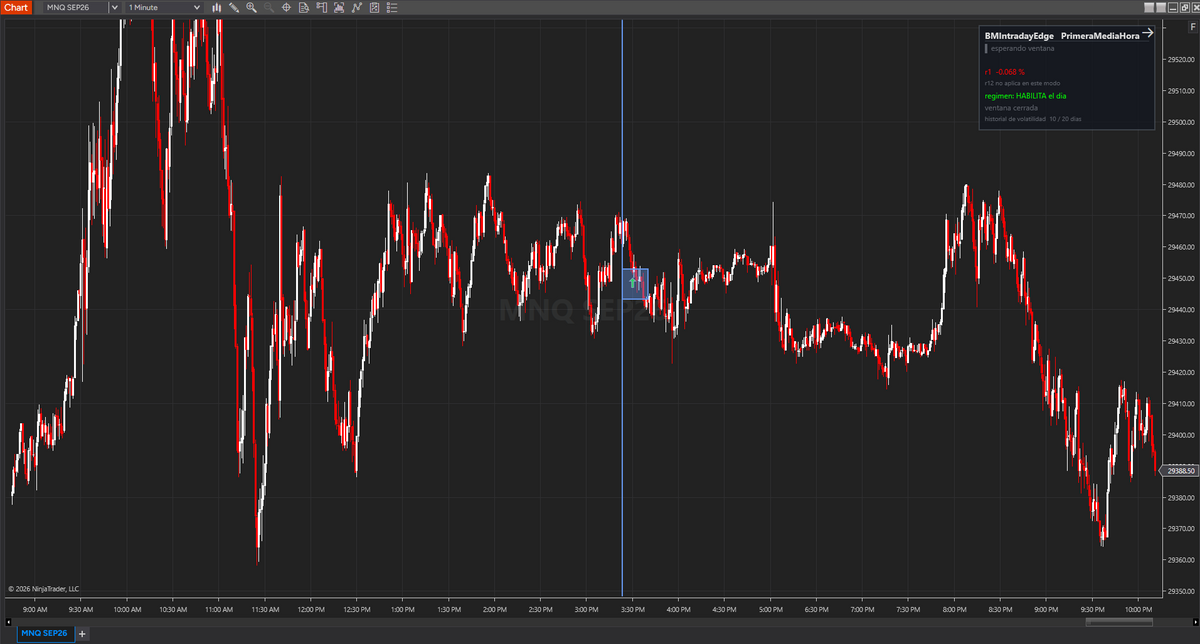
Task: Open the strategy performance checklist icon
Action: click(374, 7)
